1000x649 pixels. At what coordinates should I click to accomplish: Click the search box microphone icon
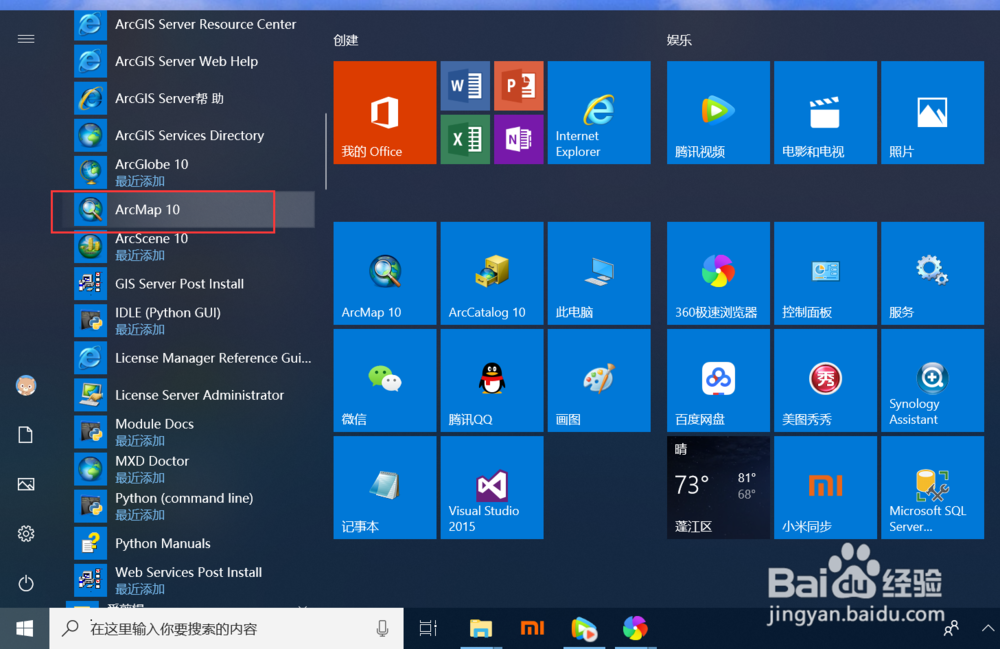pyautogui.click(x=382, y=629)
